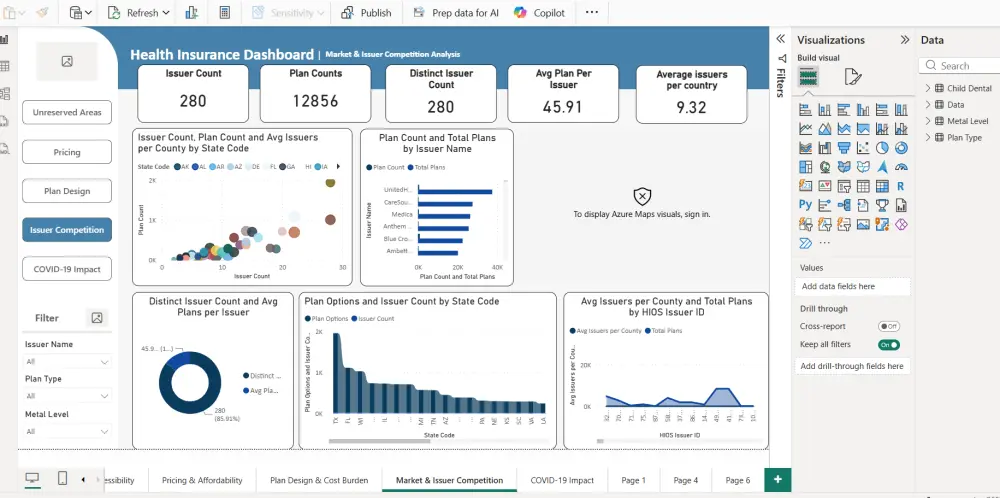Show next State Code legend entries
The image size is (1000, 498).
(338, 166)
